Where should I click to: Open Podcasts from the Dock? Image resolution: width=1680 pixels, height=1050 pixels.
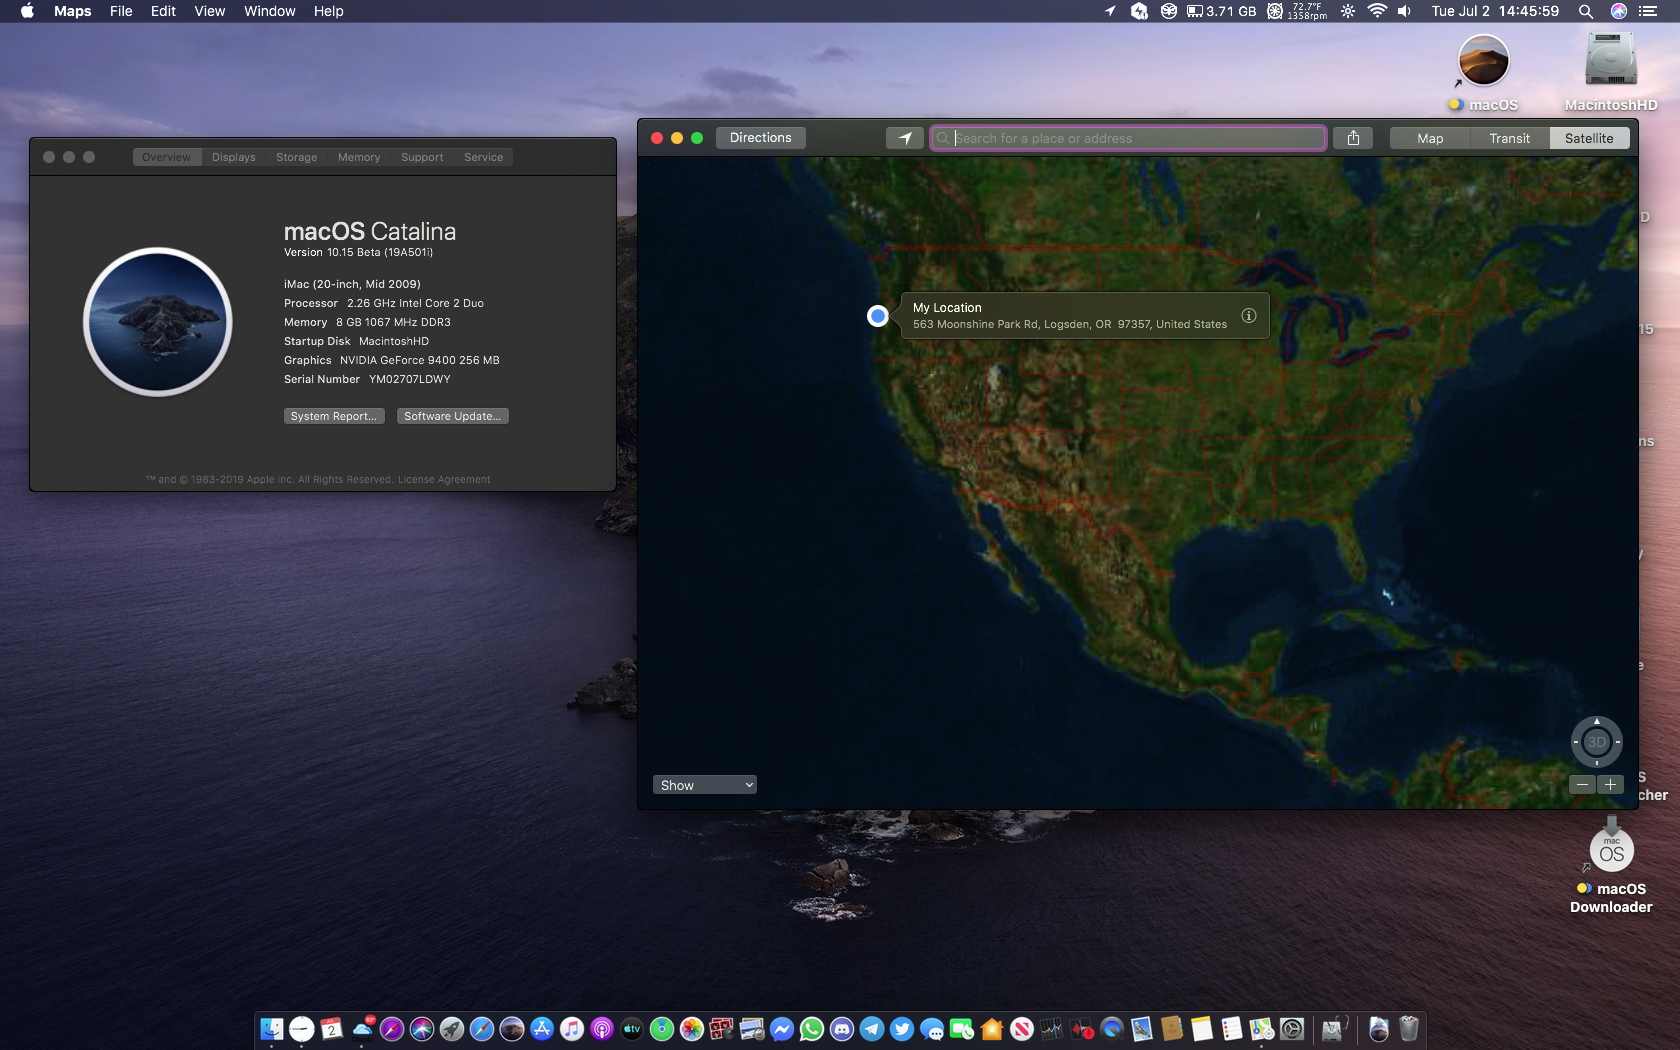point(602,1028)
